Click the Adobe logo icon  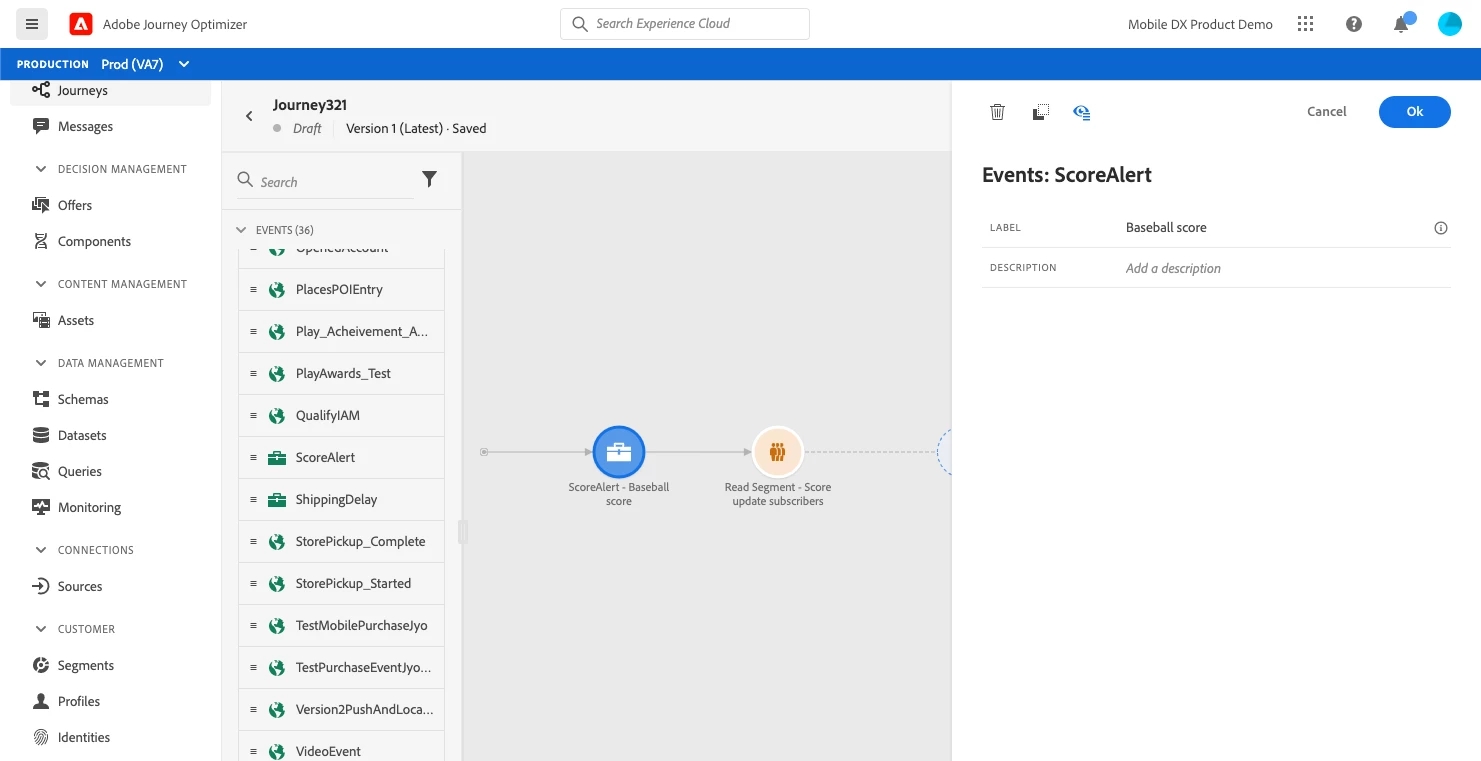[81, 24]
